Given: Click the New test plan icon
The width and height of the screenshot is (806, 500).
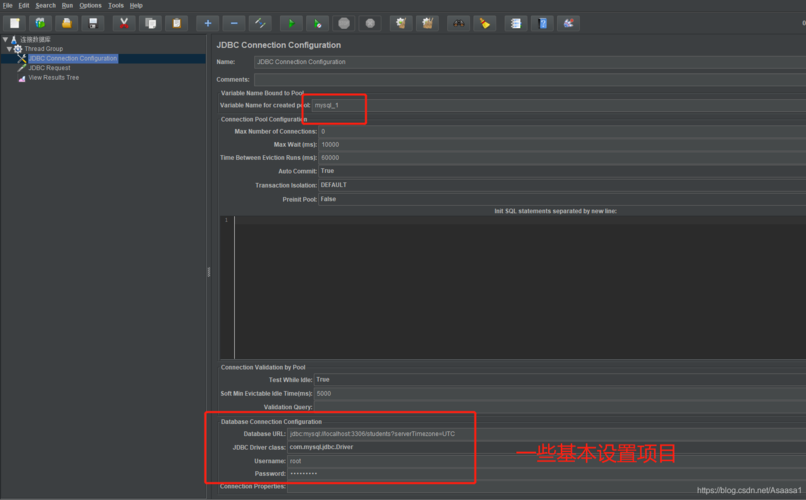Looking at the screenshot, I should 14,23.
